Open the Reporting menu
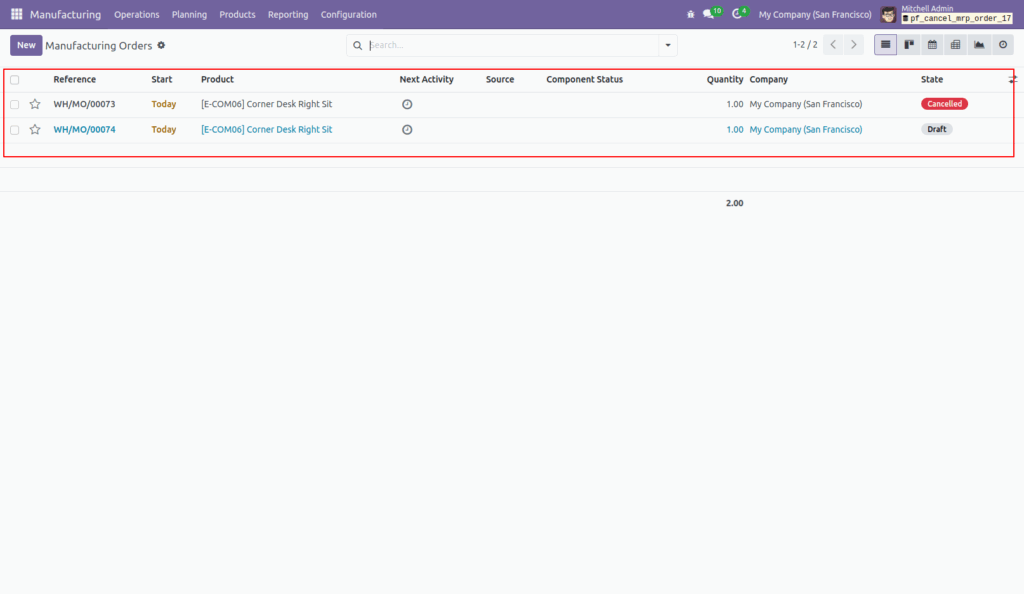 click(x=288, y=14)
